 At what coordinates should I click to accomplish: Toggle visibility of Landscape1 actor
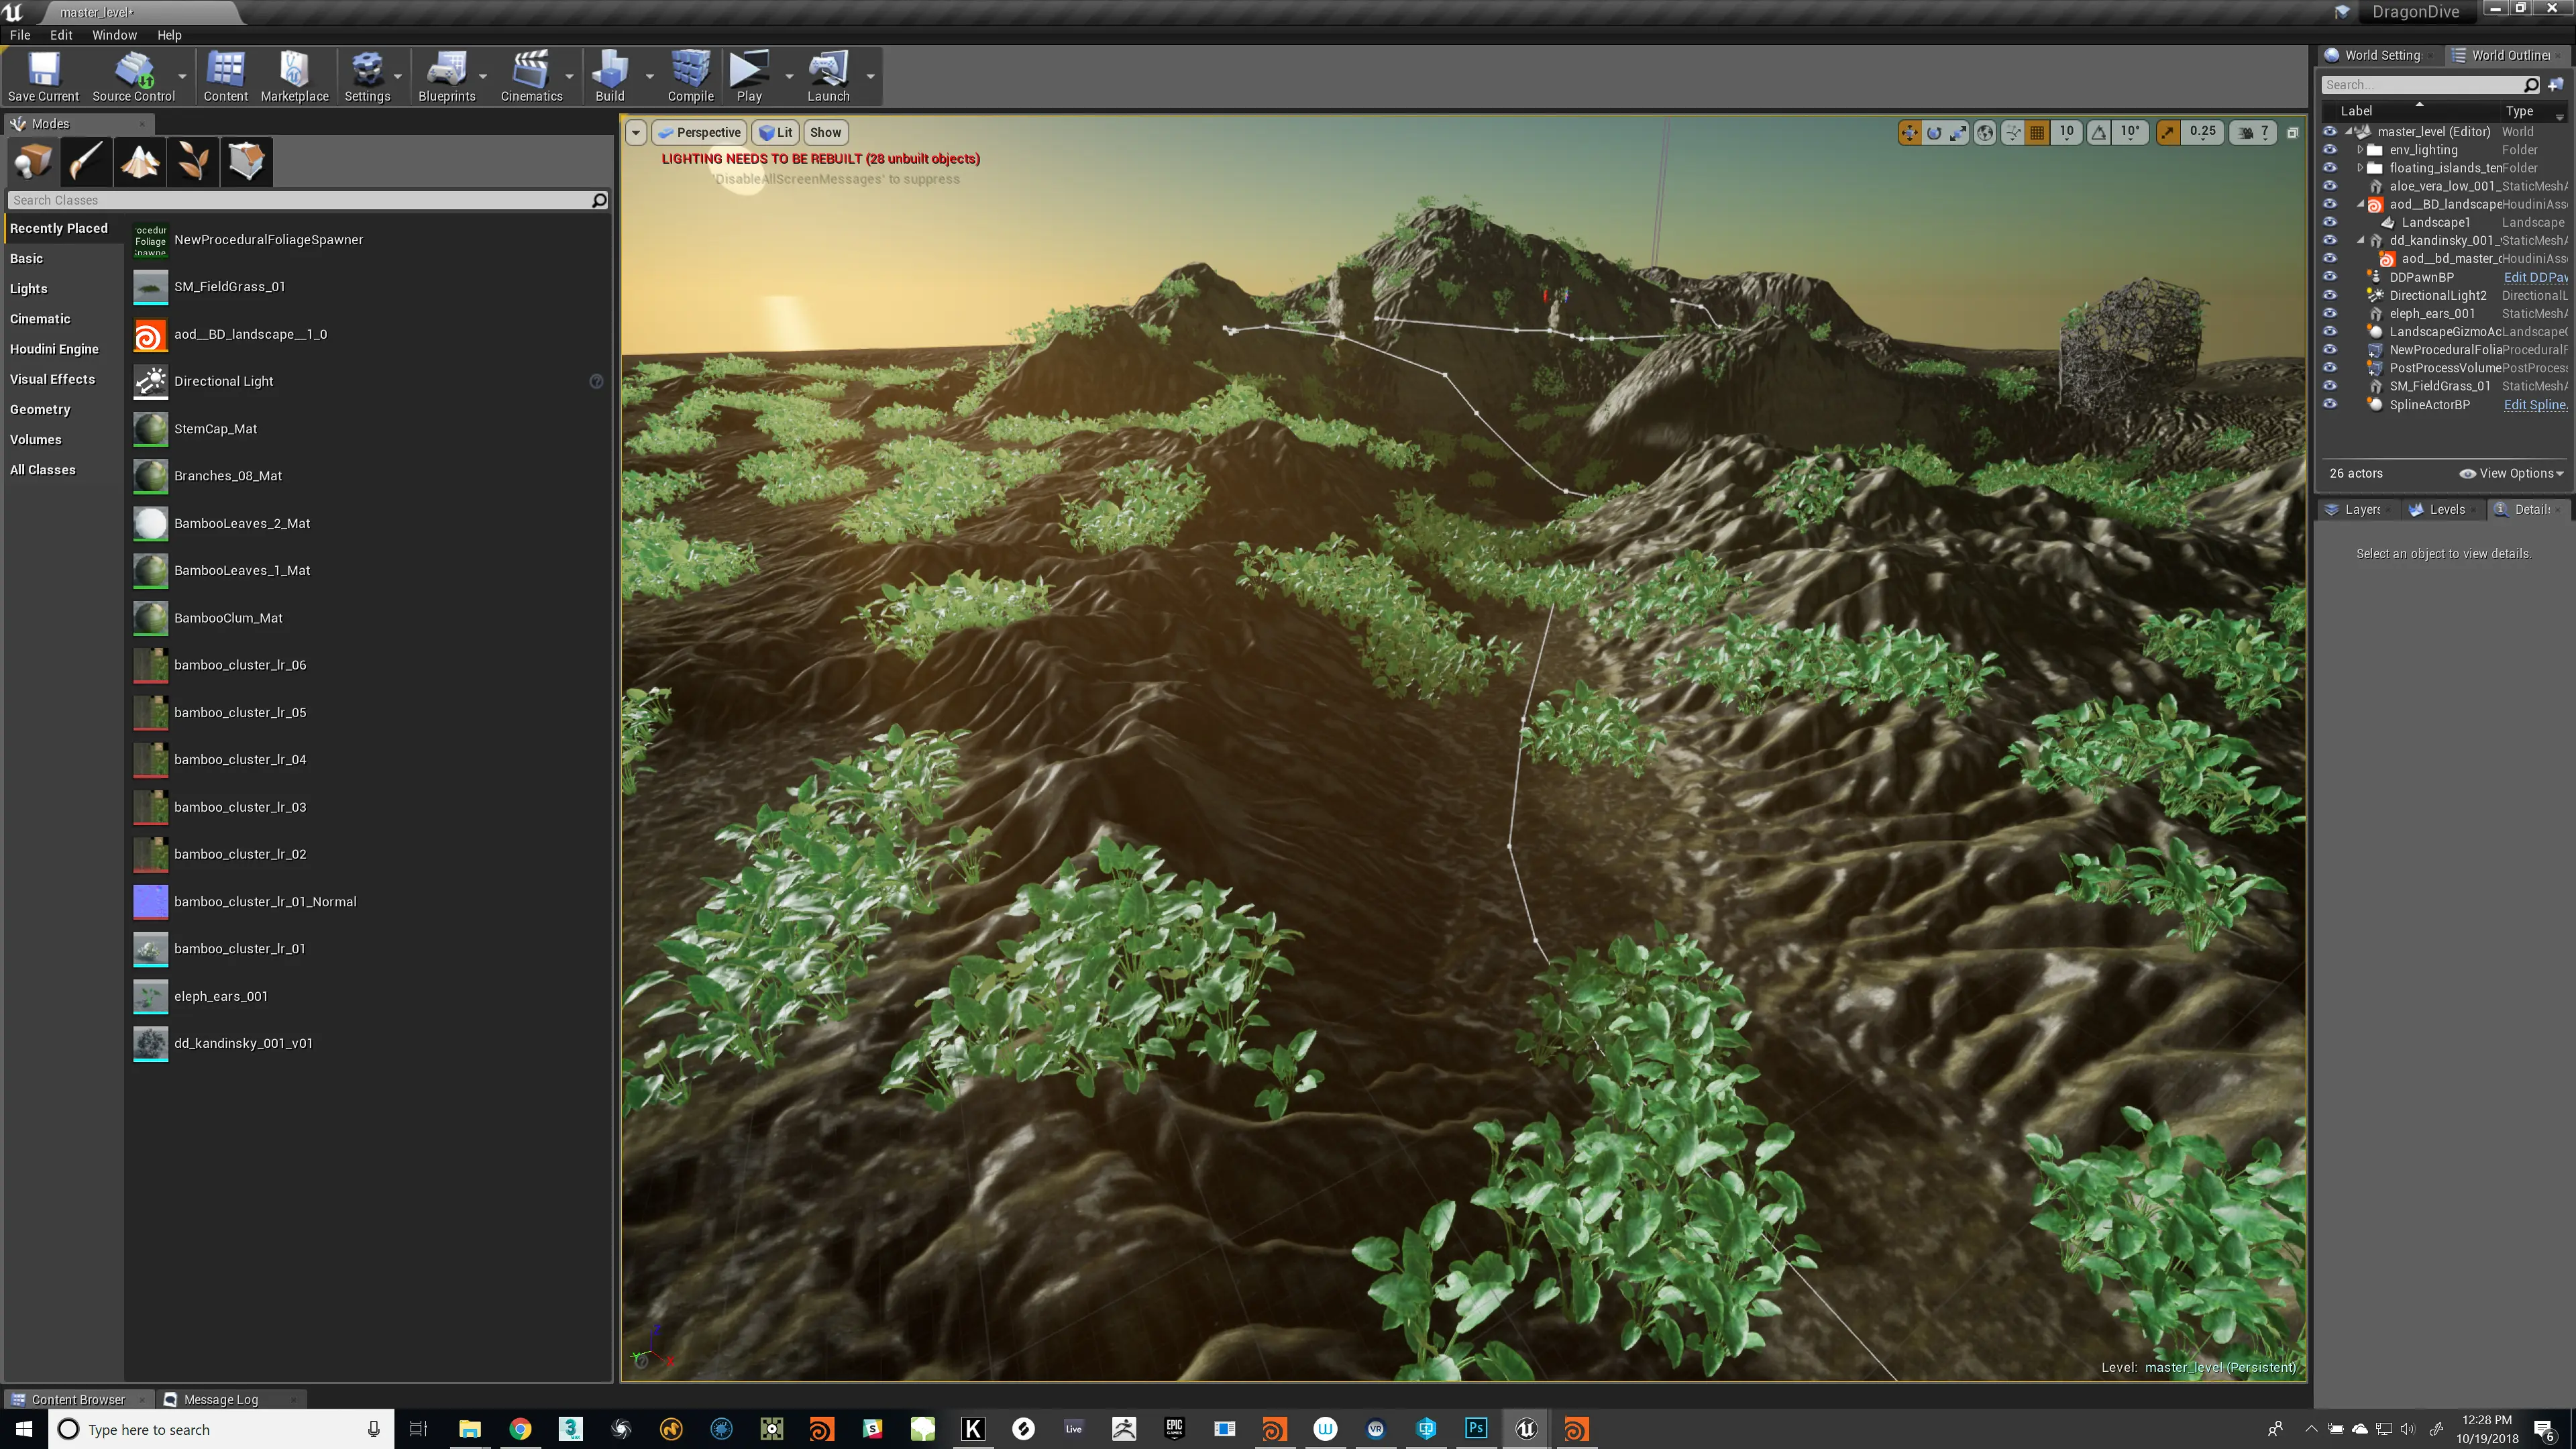(2330, 222)
